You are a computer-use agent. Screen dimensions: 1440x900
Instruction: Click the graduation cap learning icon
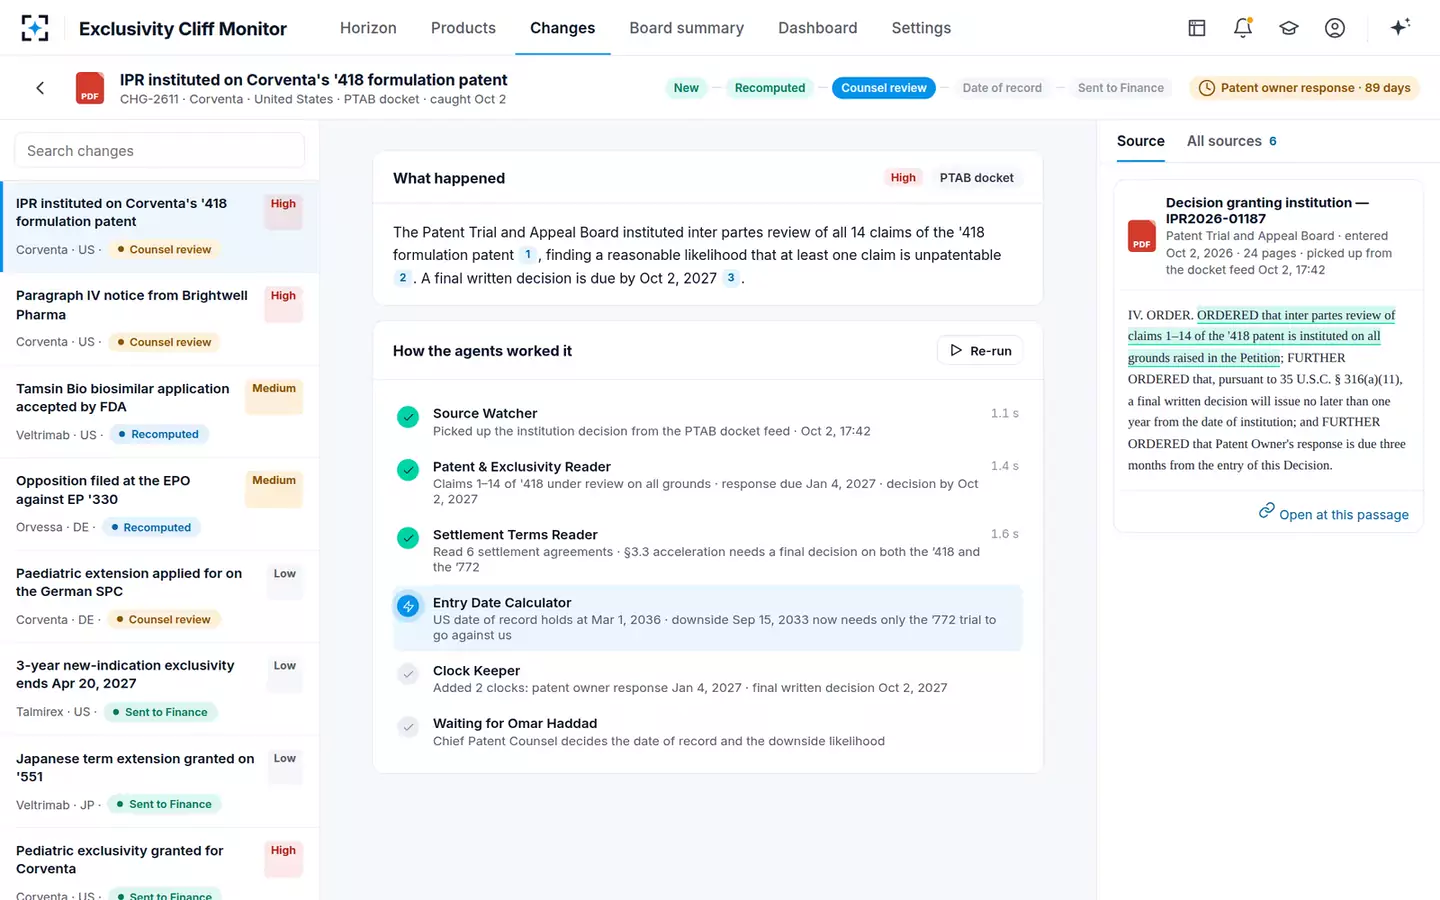click(x=1289, y=28)
